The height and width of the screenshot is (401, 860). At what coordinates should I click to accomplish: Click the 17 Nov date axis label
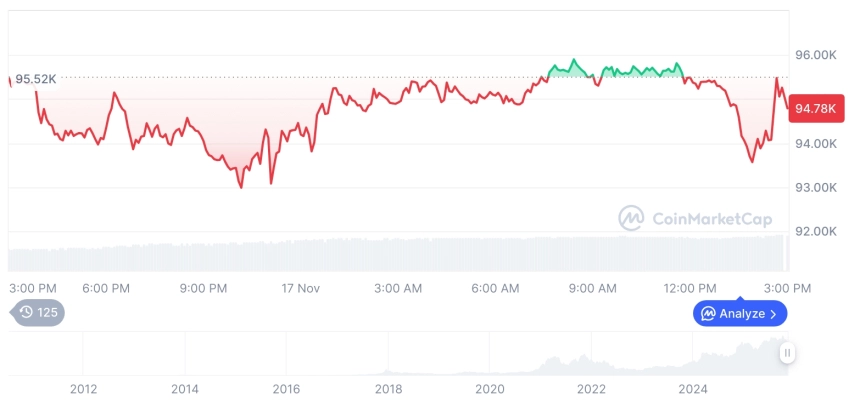coord(300,288)
